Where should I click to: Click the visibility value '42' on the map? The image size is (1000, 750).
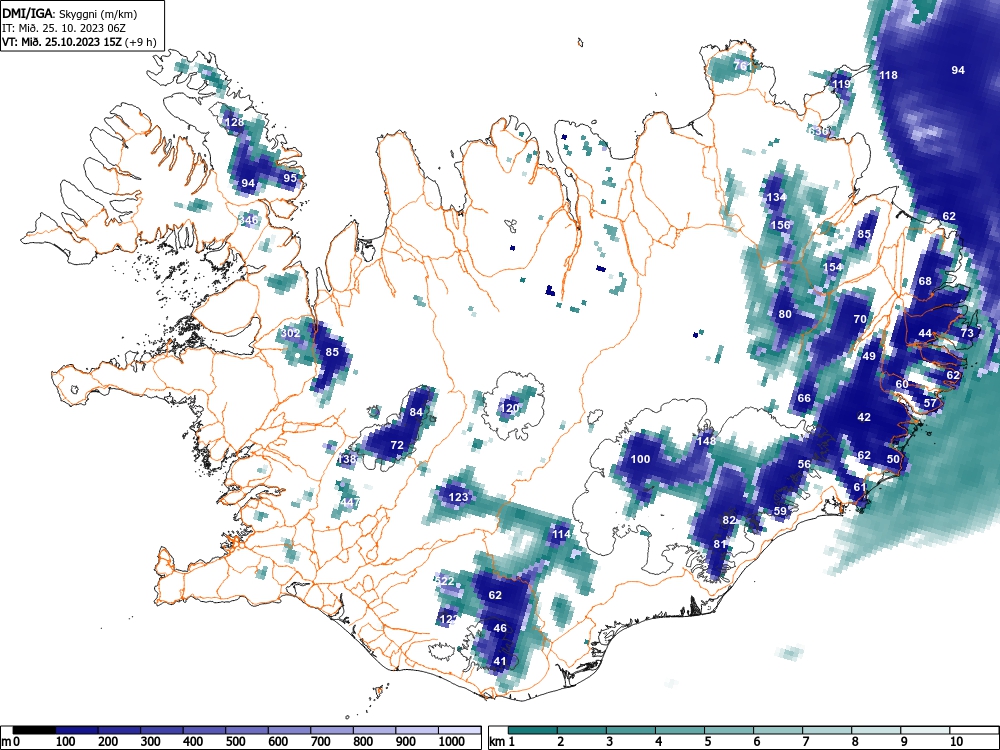point(864,417)
